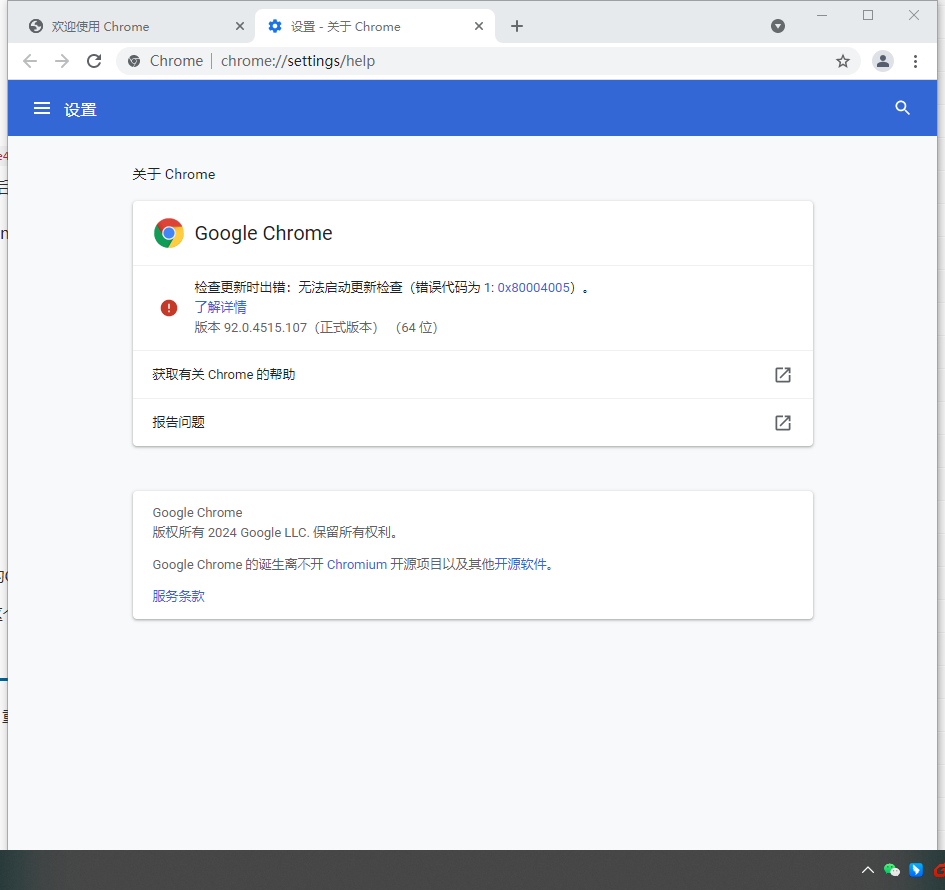Select the 设置 - 关于 Chrome tab

point(375,27)
